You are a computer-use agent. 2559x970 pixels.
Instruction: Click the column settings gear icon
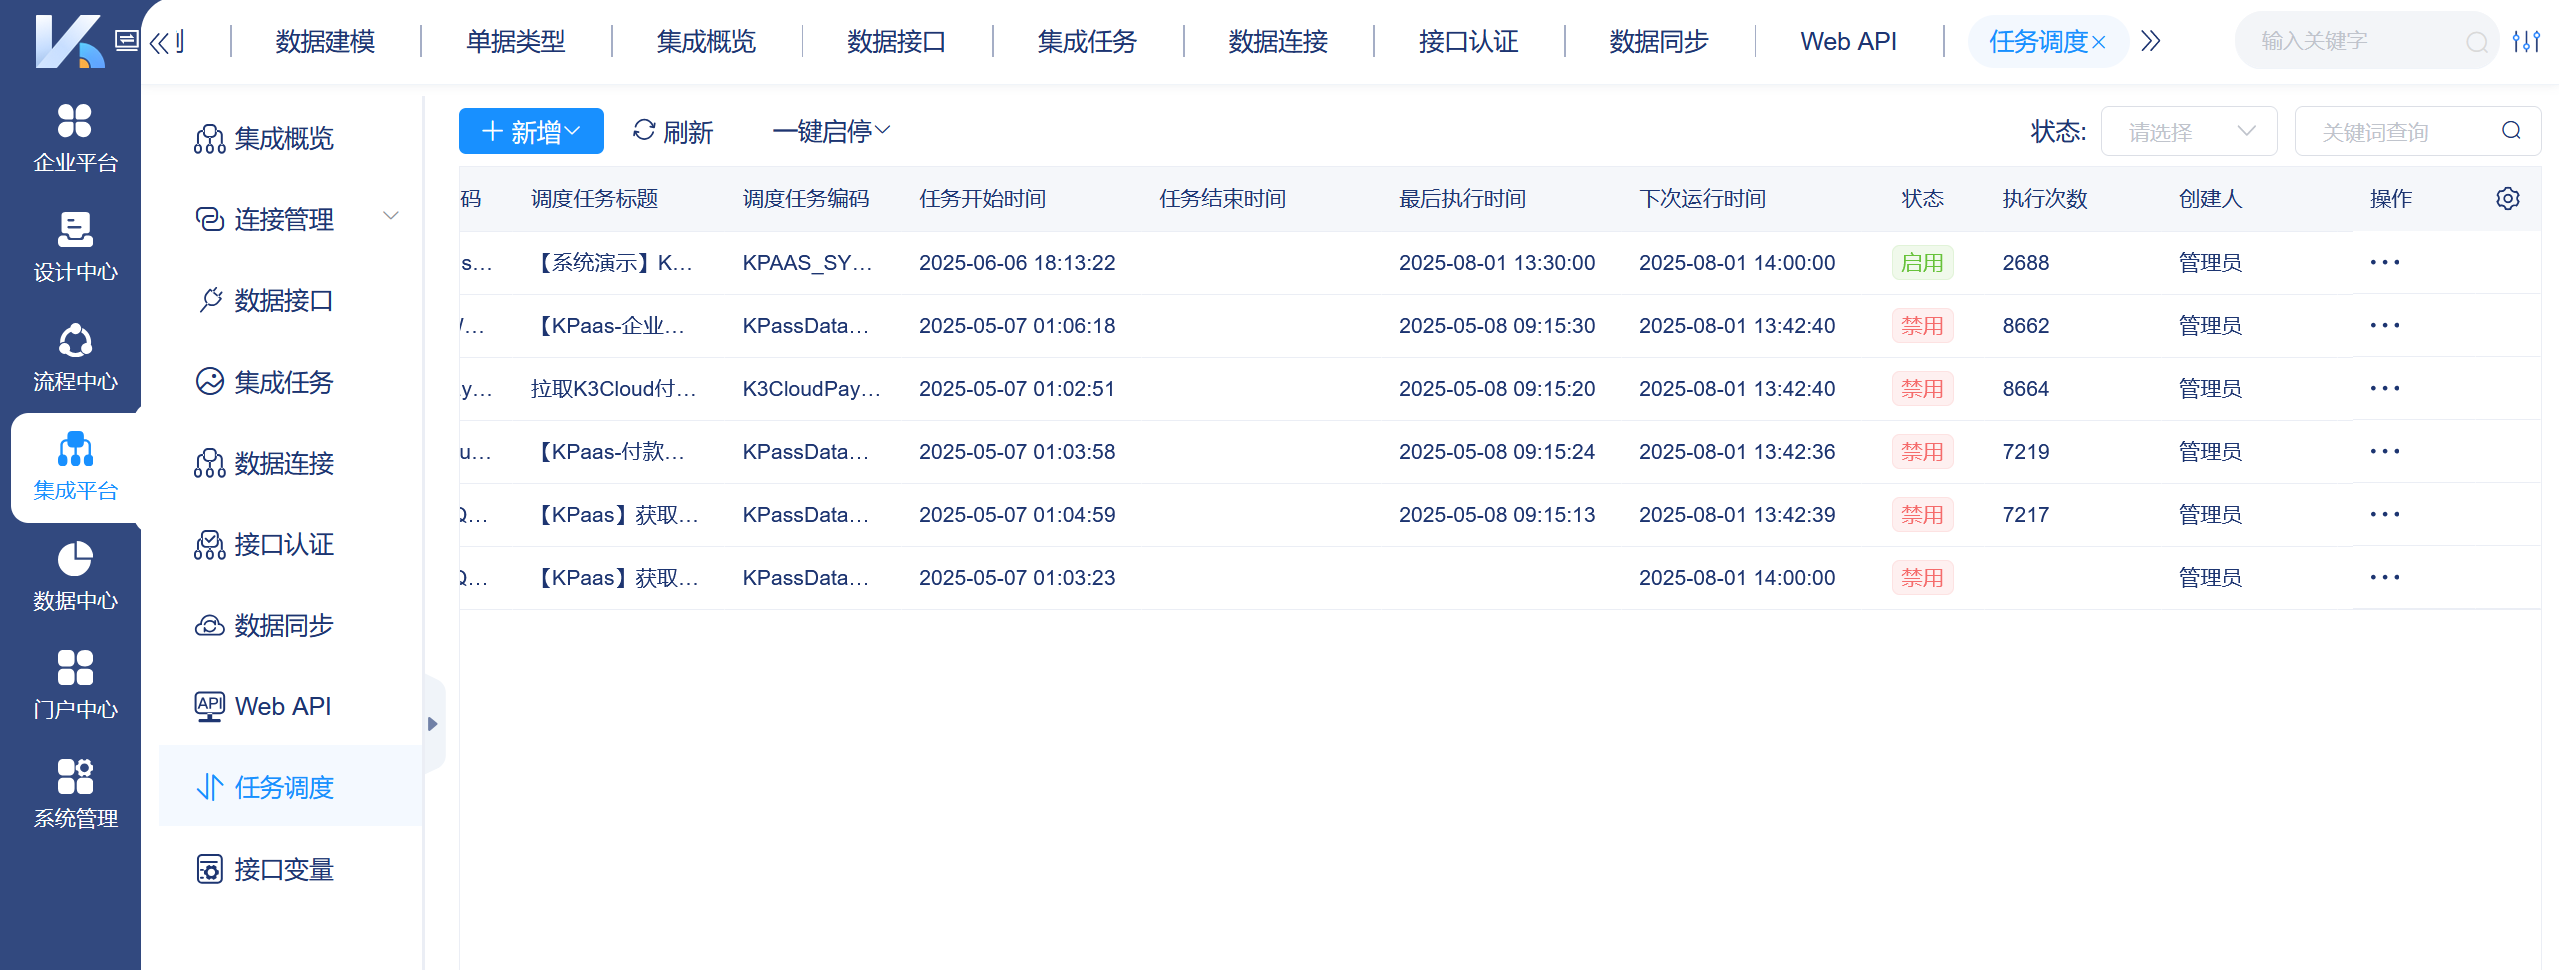point(2507,198)
